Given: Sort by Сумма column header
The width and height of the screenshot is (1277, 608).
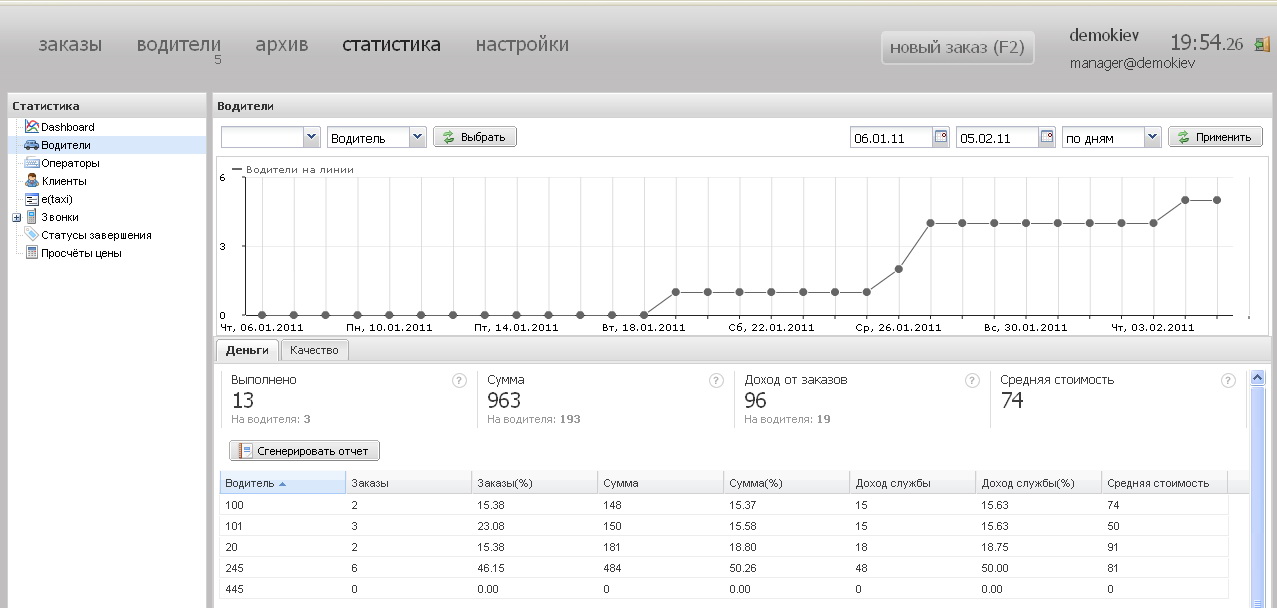Looking at the screenshot, I should pyautogui.click(x=661, y=483).
